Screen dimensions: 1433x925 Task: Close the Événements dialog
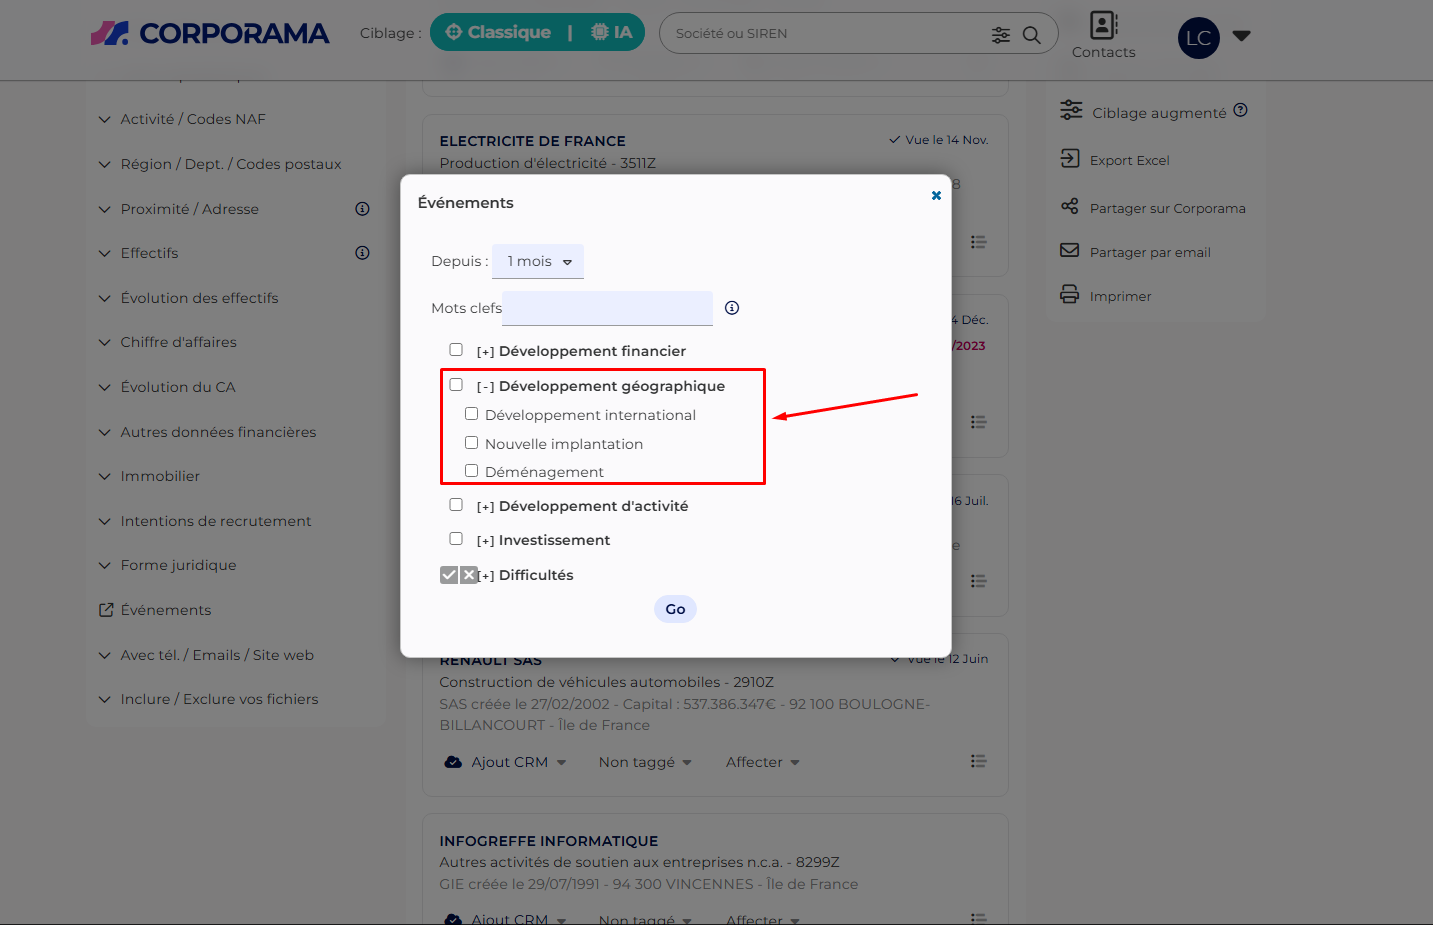pos(936,196)
